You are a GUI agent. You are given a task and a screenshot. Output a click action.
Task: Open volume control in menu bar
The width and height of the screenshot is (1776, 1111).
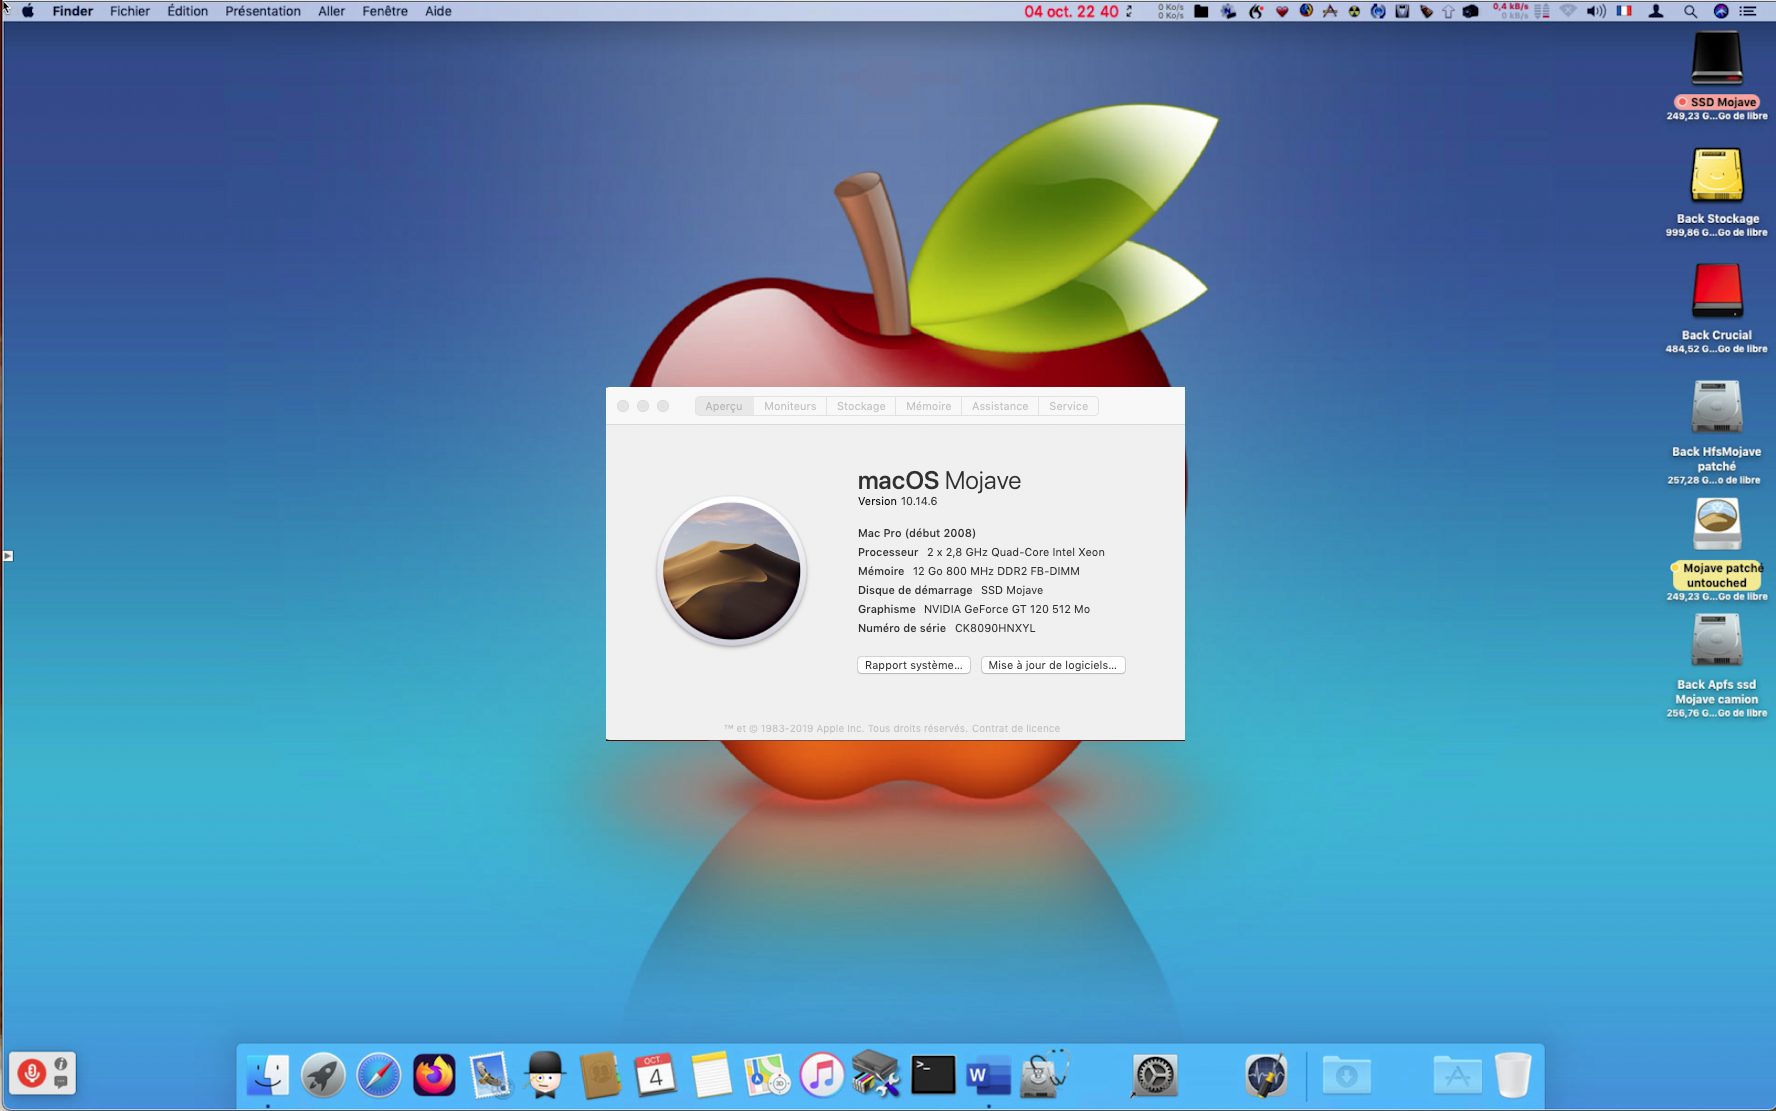[x=1596, y=11]
